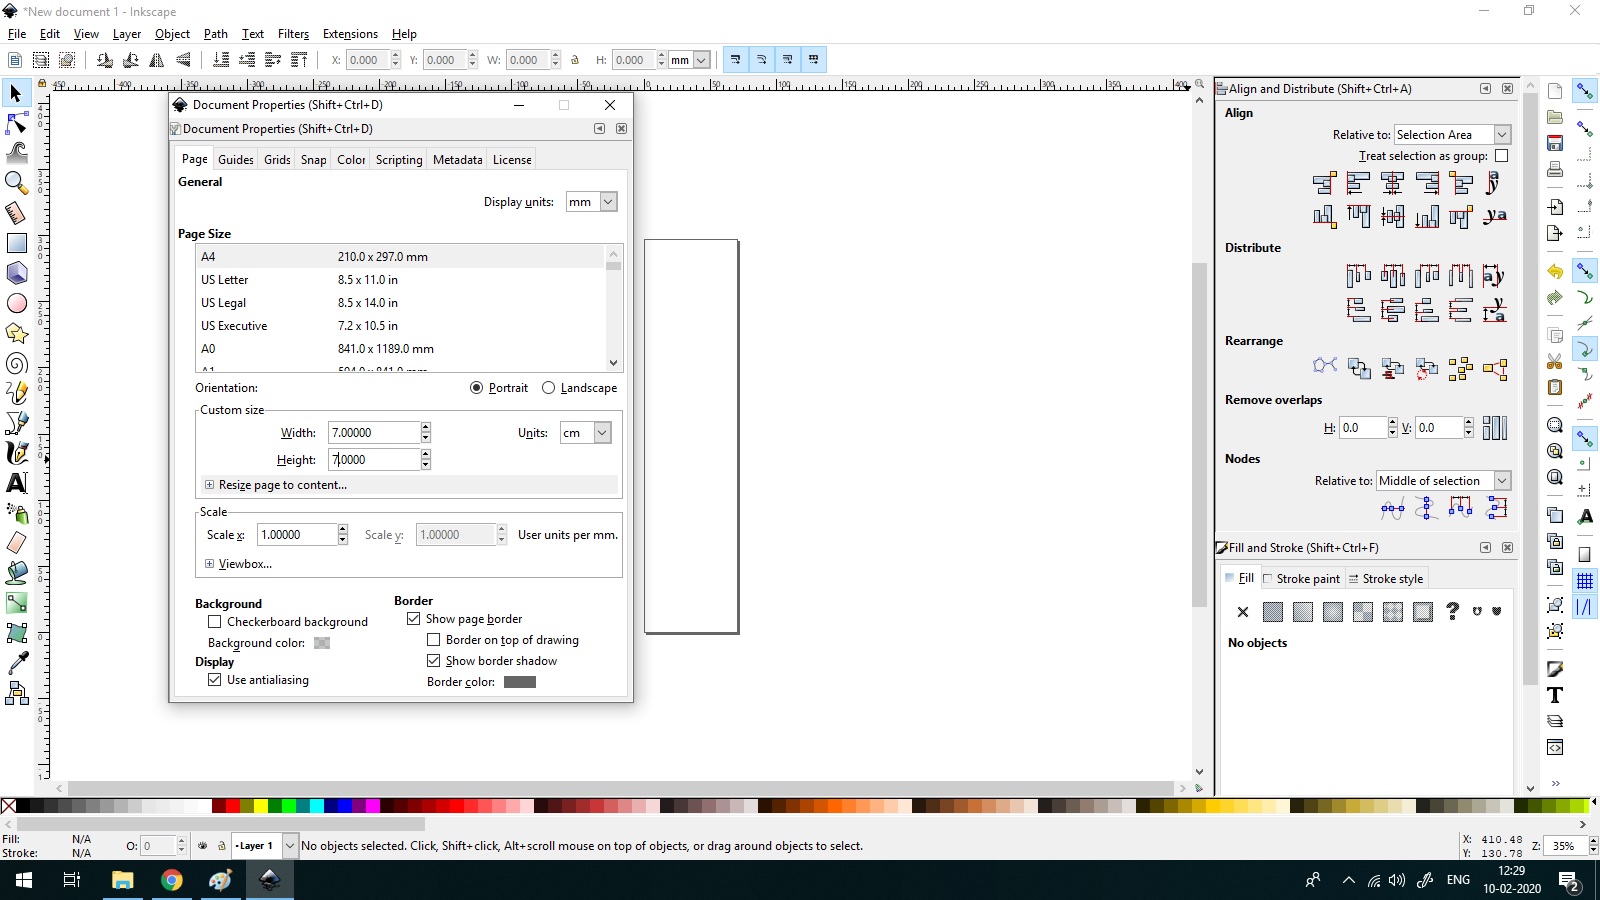Select the Paint Bucket tool
Screen dimensions: 1600x900
click(x=16, y=573)
